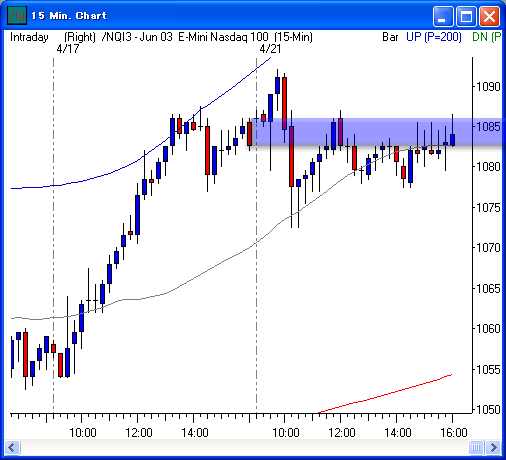Click the first 12:00 time axis label

tap(139, 433)
